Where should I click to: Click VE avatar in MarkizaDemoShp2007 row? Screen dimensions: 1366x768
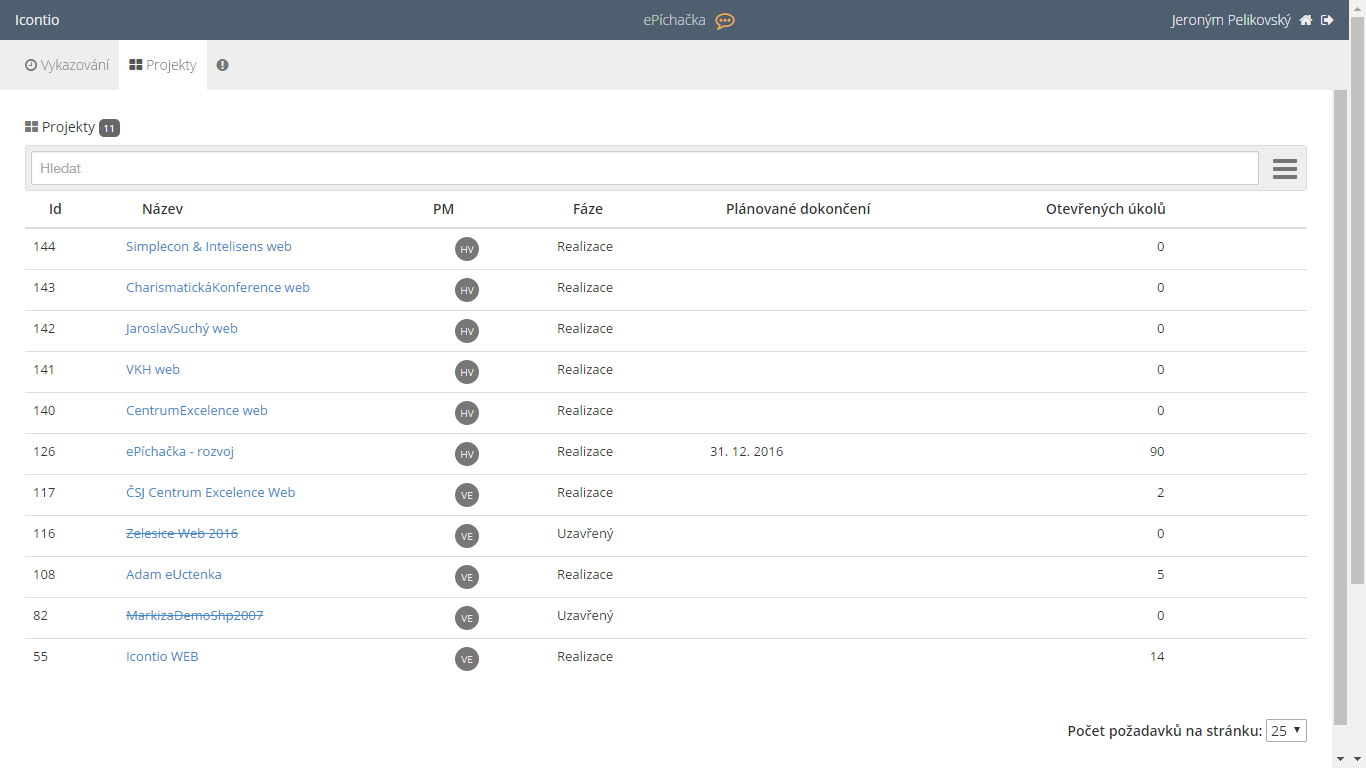[x=466, y=618]
